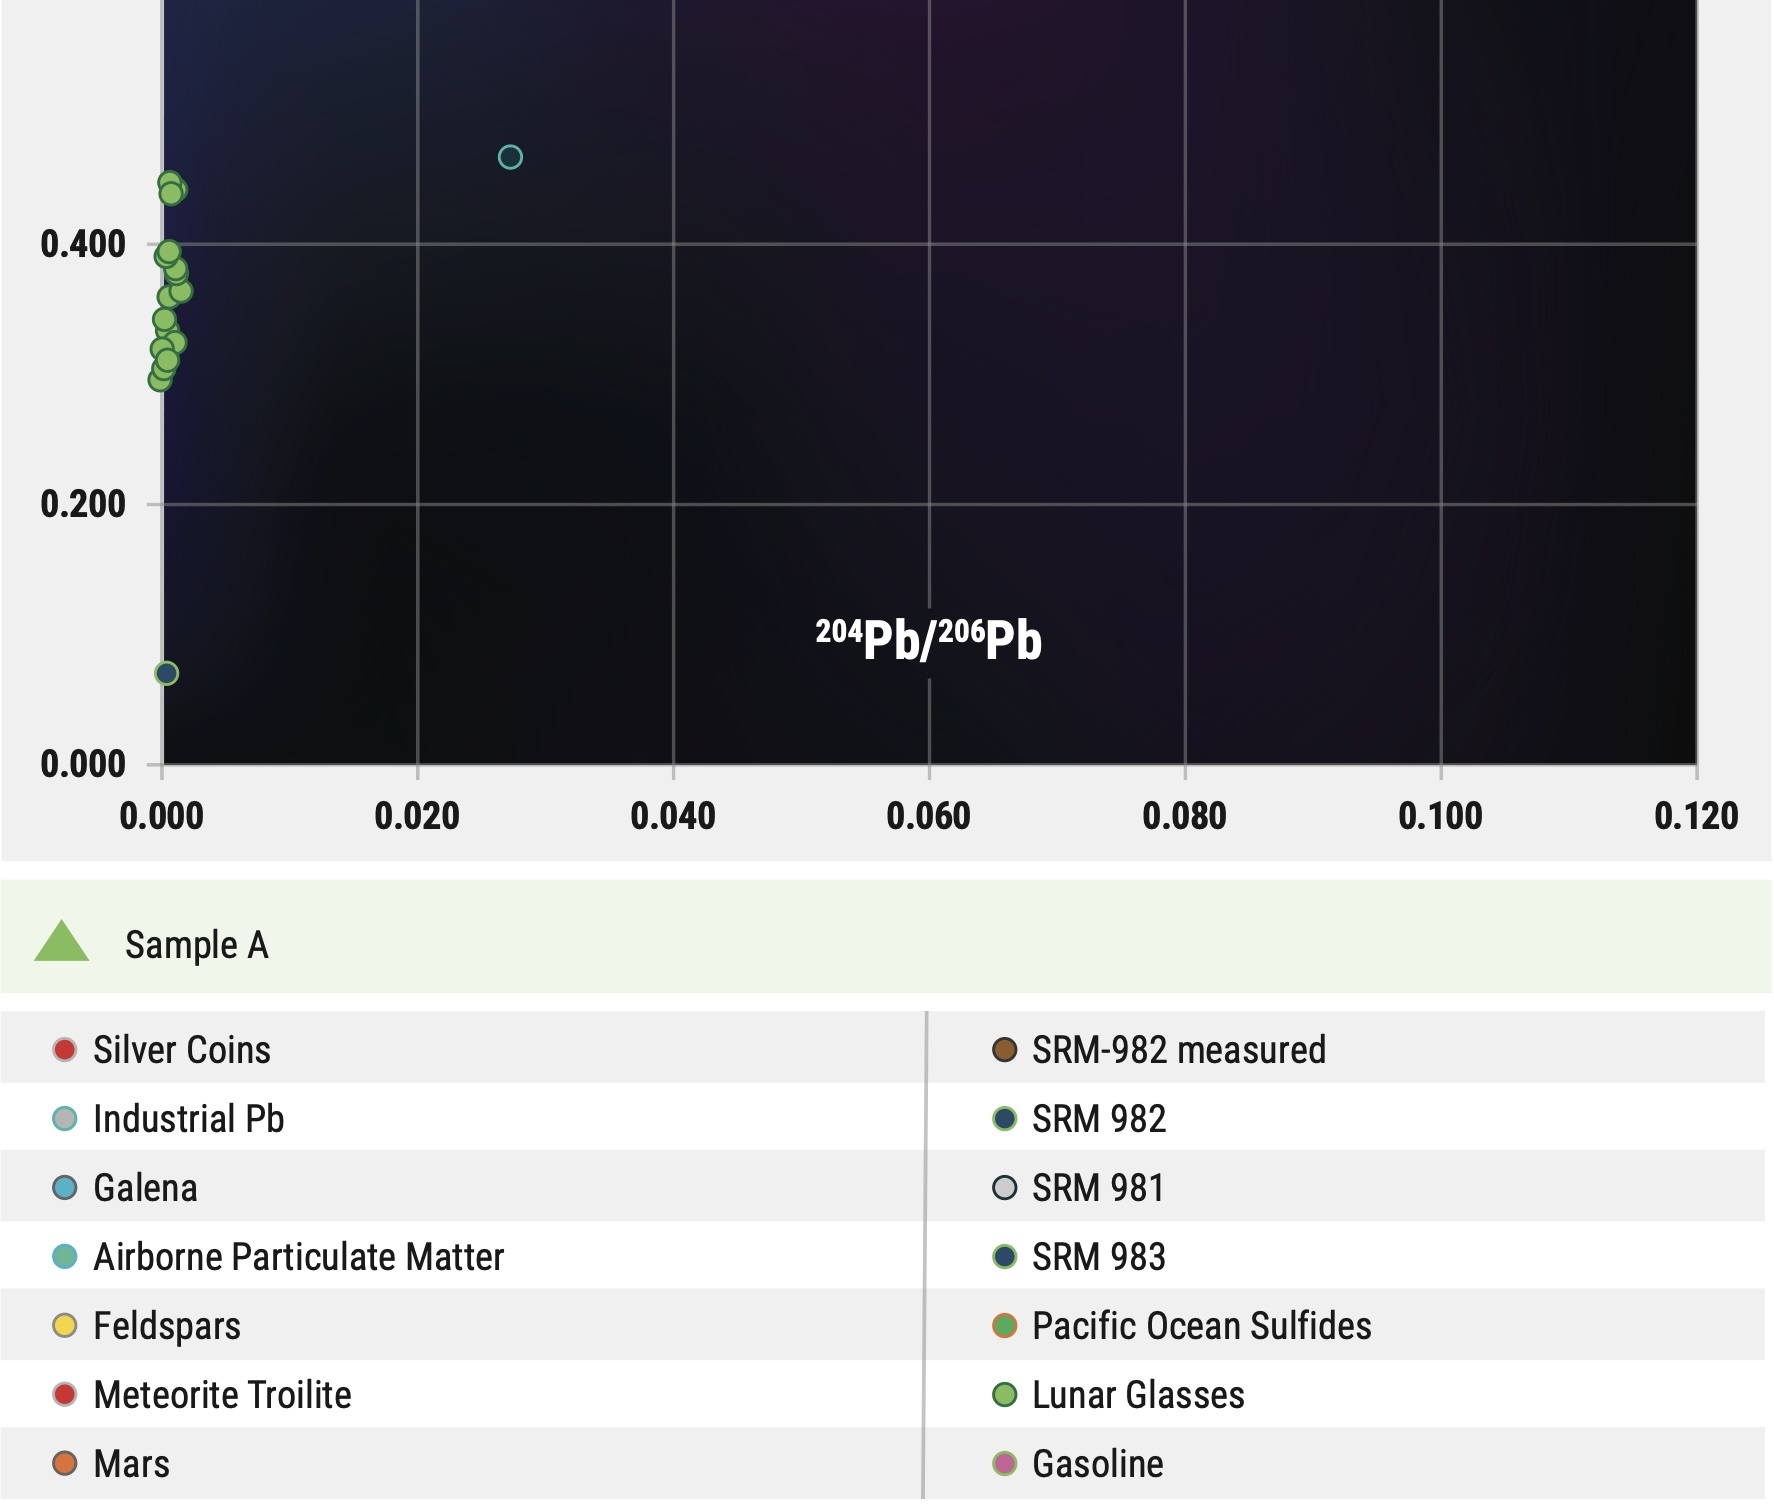Select the SRM 983 legend entry

tap(1098, 1257)
